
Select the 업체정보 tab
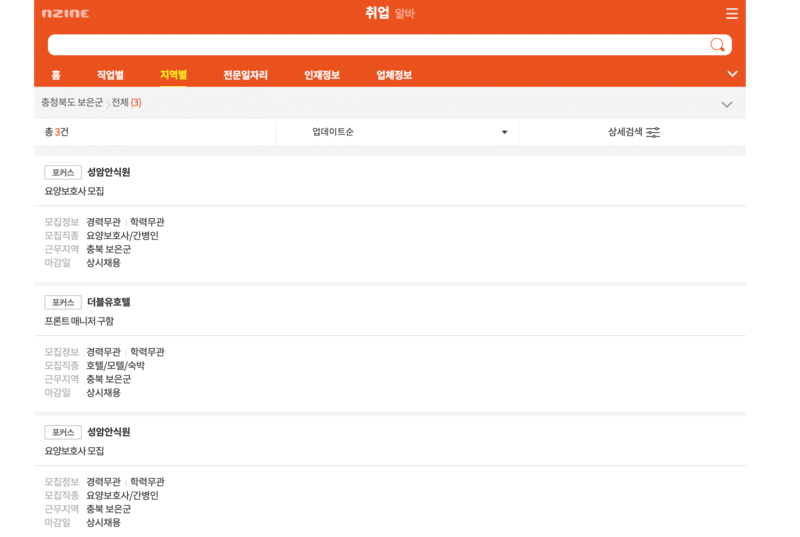pos(394,75)
